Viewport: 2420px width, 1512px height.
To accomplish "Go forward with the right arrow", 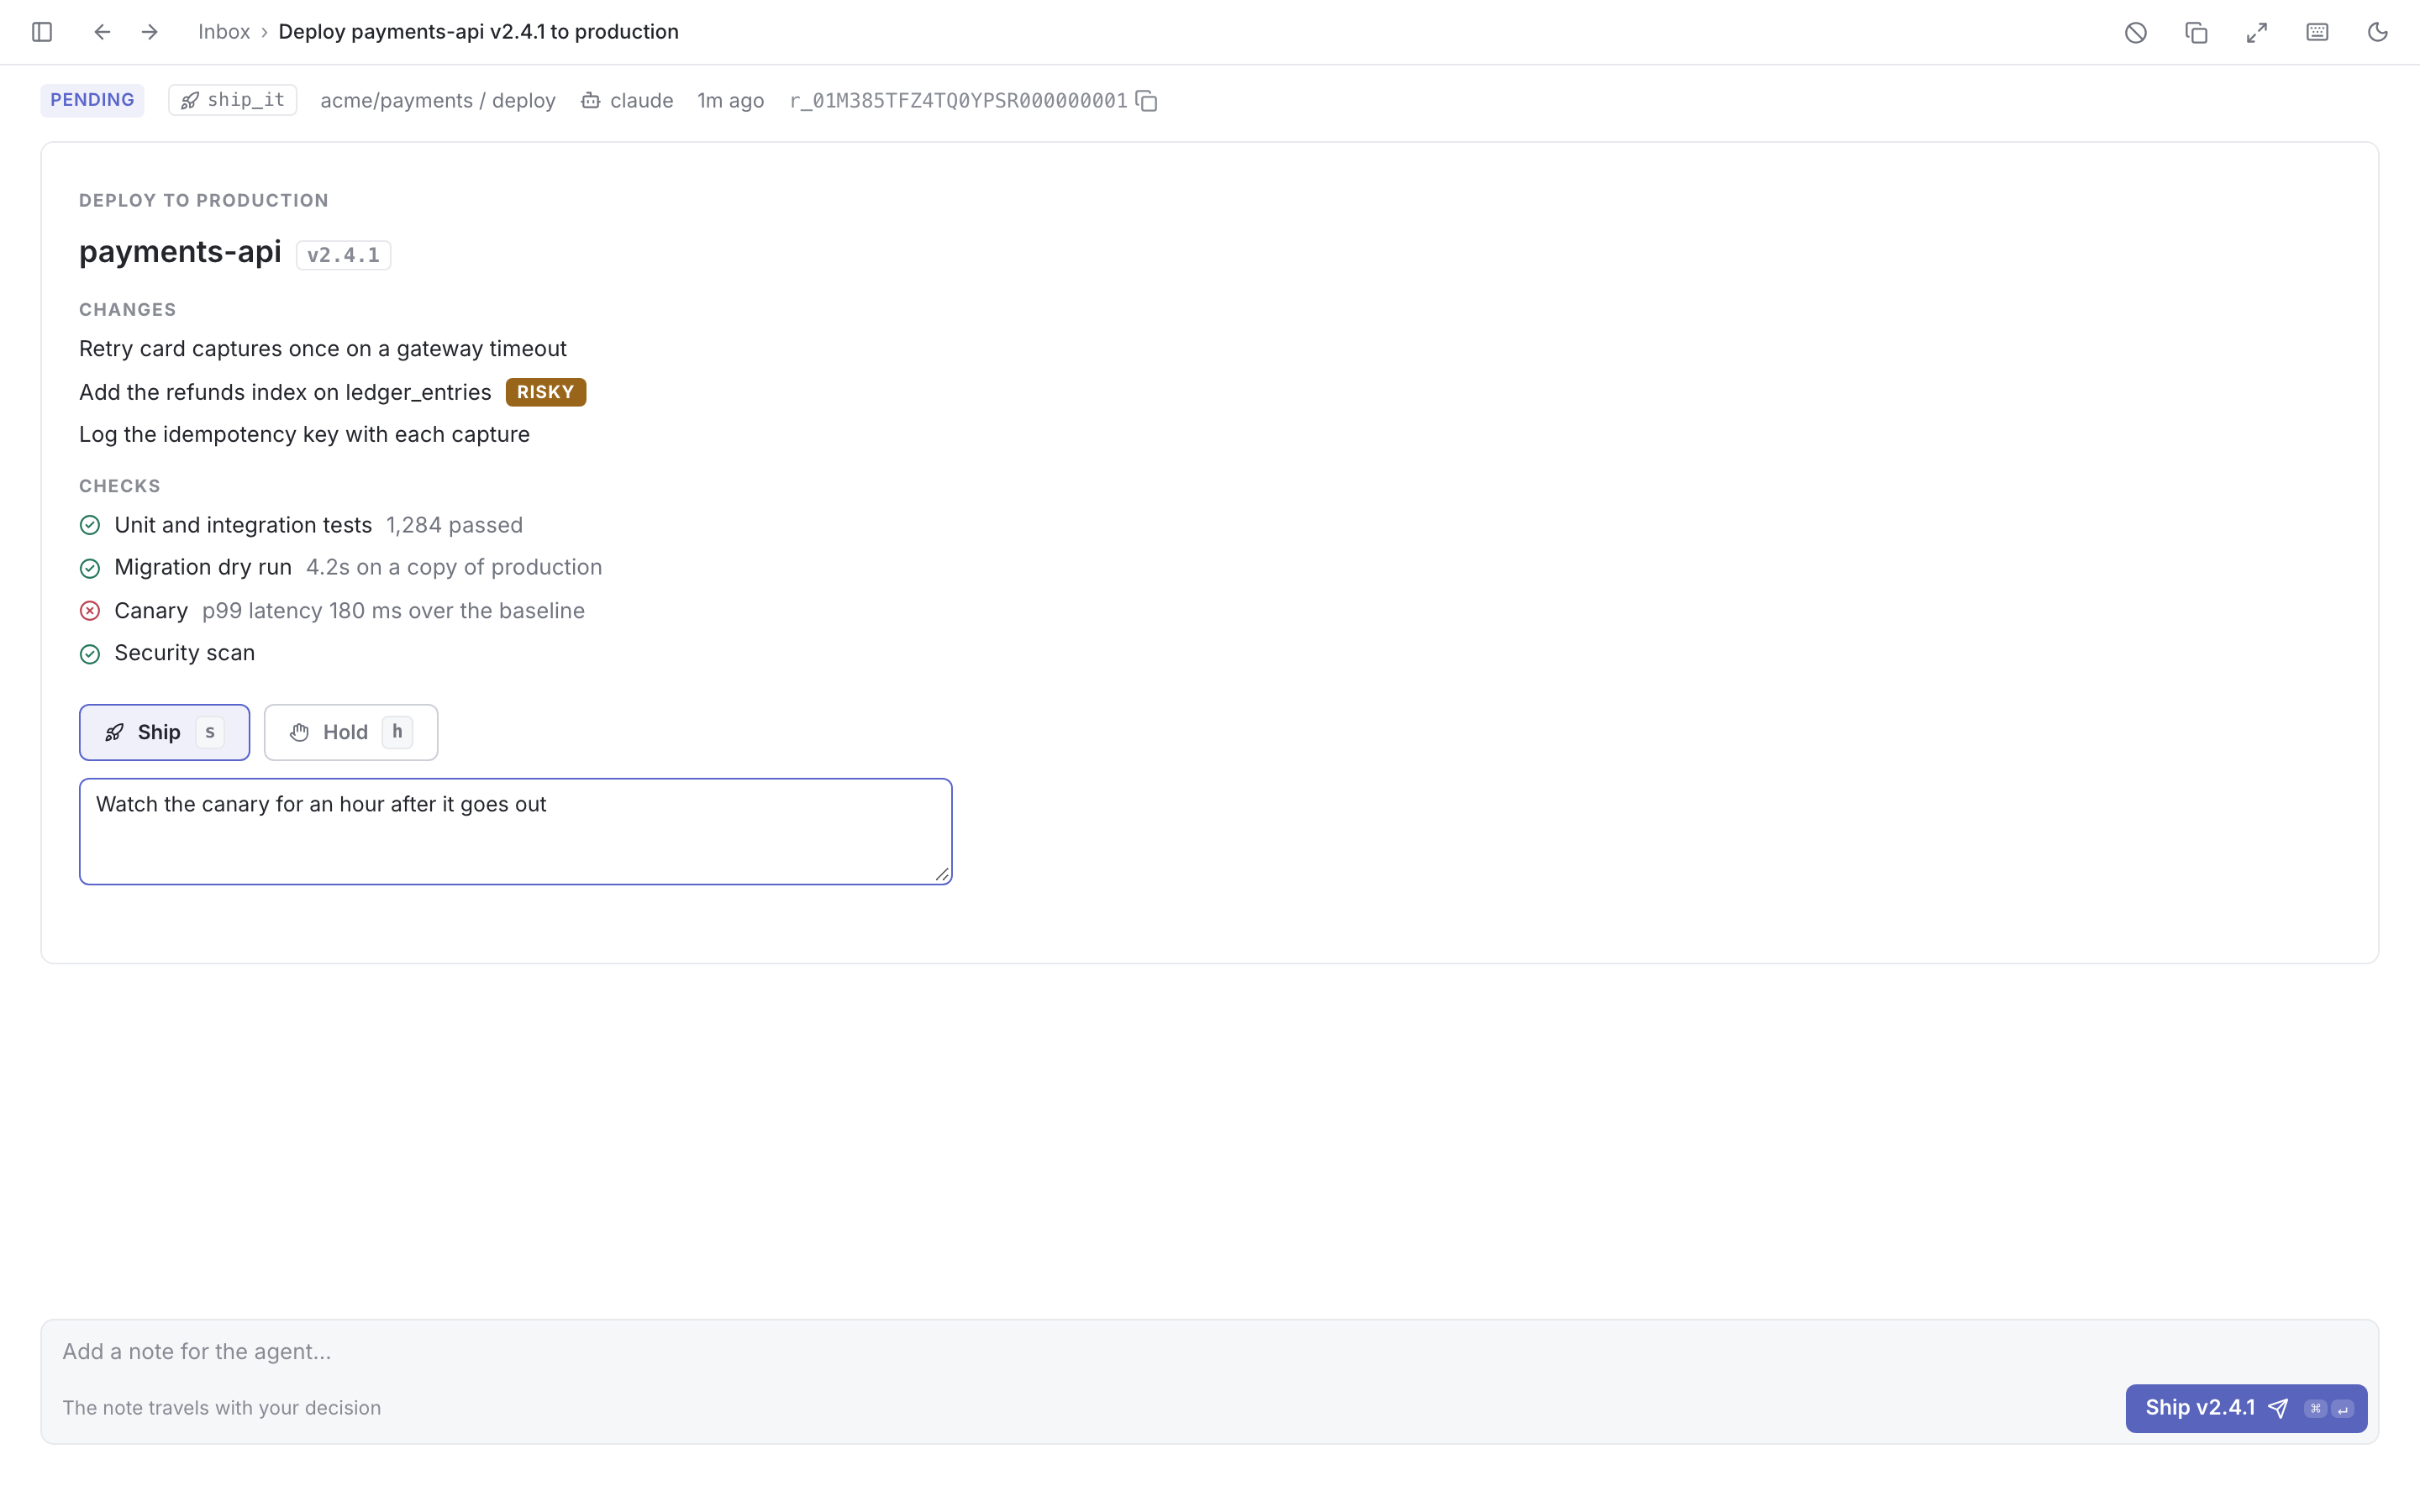I will 150,32.
